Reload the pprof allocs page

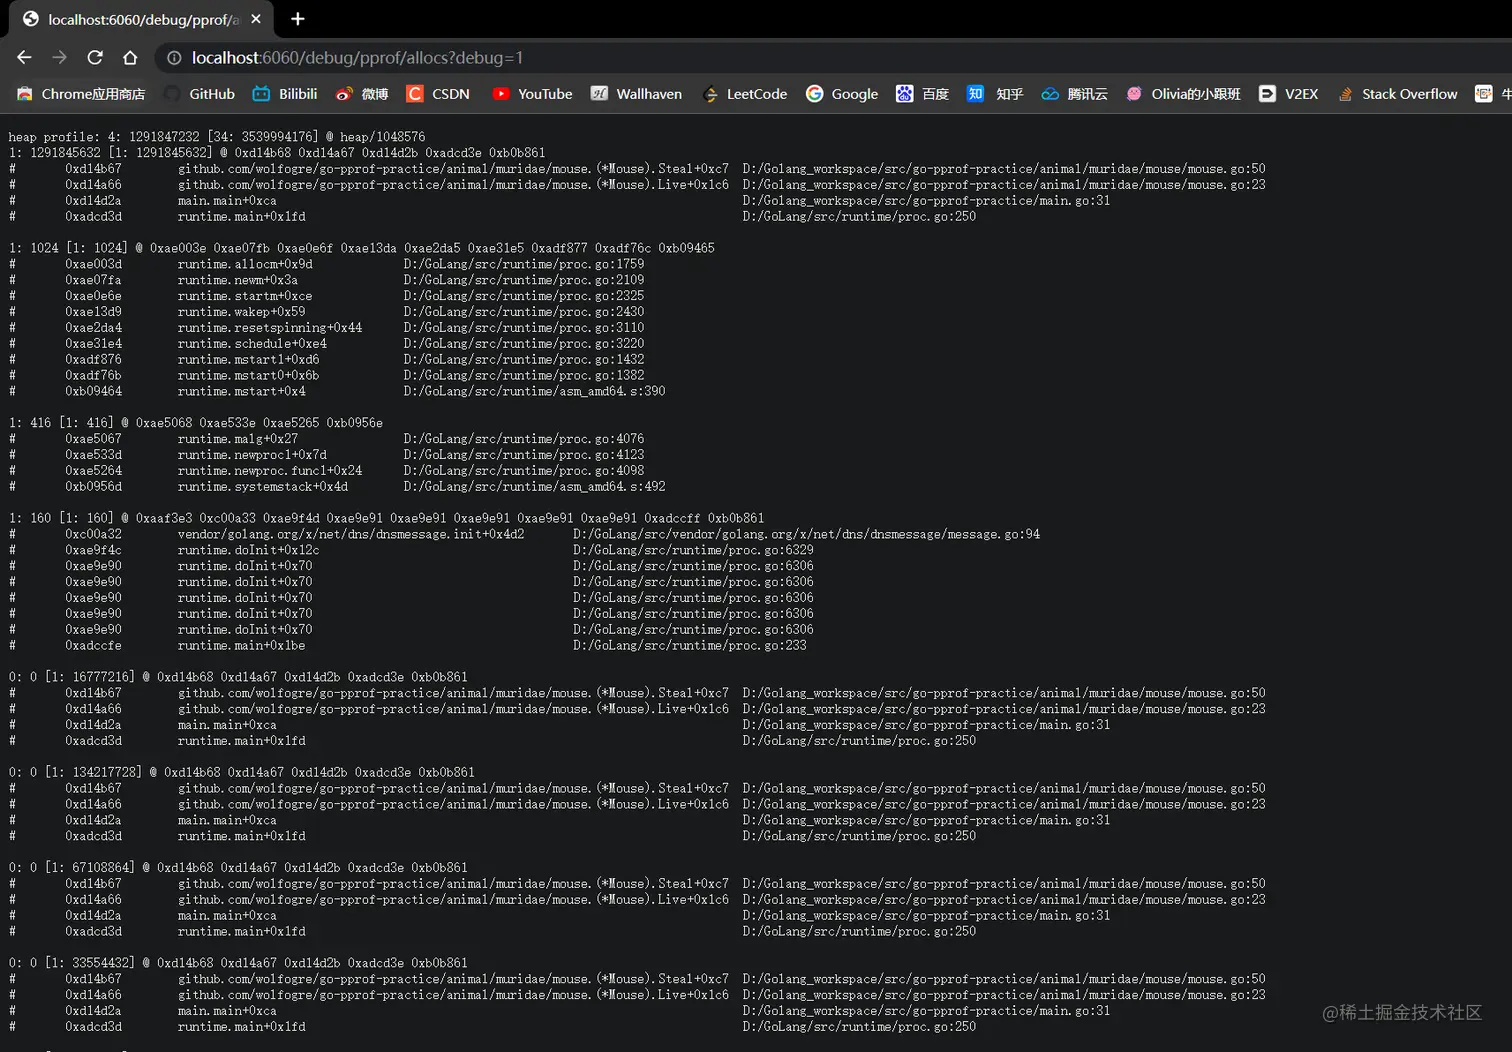pyautogui.click(x=95, y=58)
